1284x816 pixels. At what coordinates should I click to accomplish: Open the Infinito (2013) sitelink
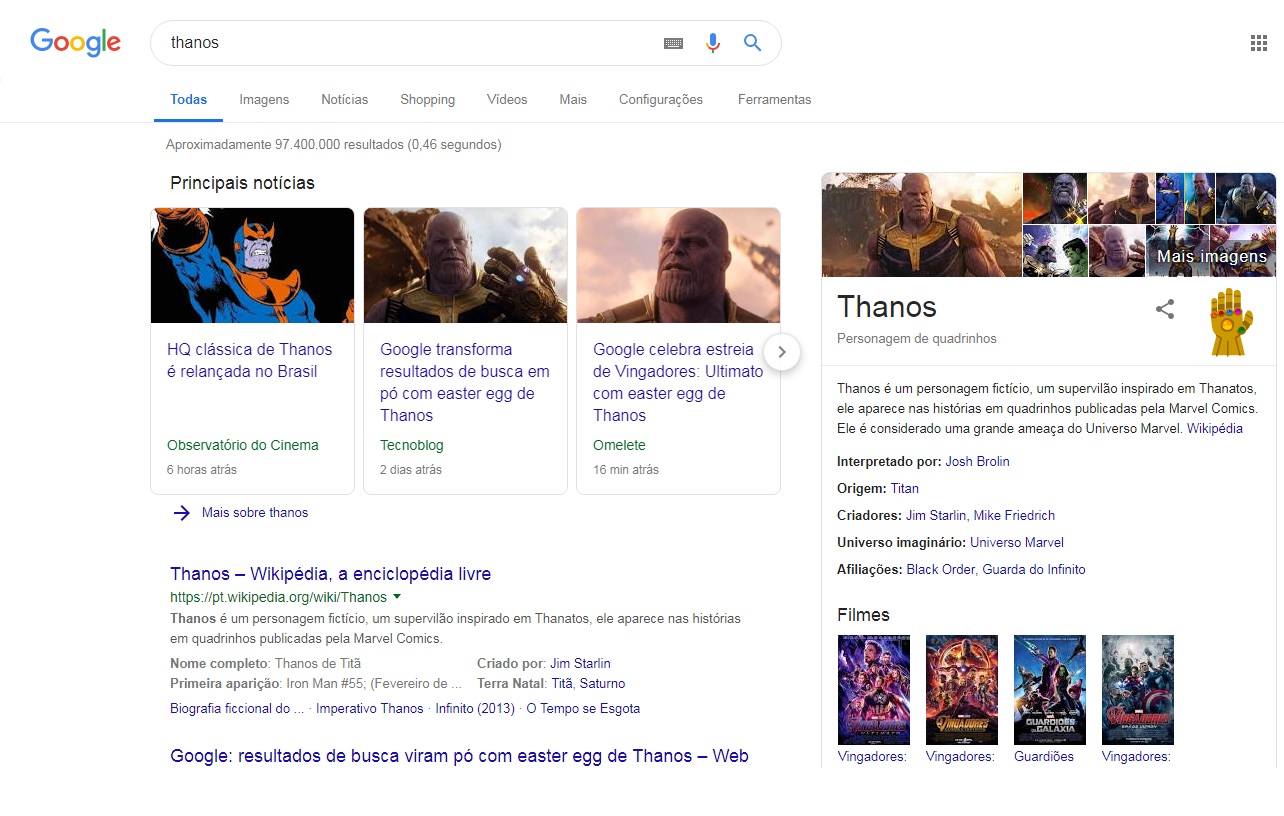[x=475, y=708]
